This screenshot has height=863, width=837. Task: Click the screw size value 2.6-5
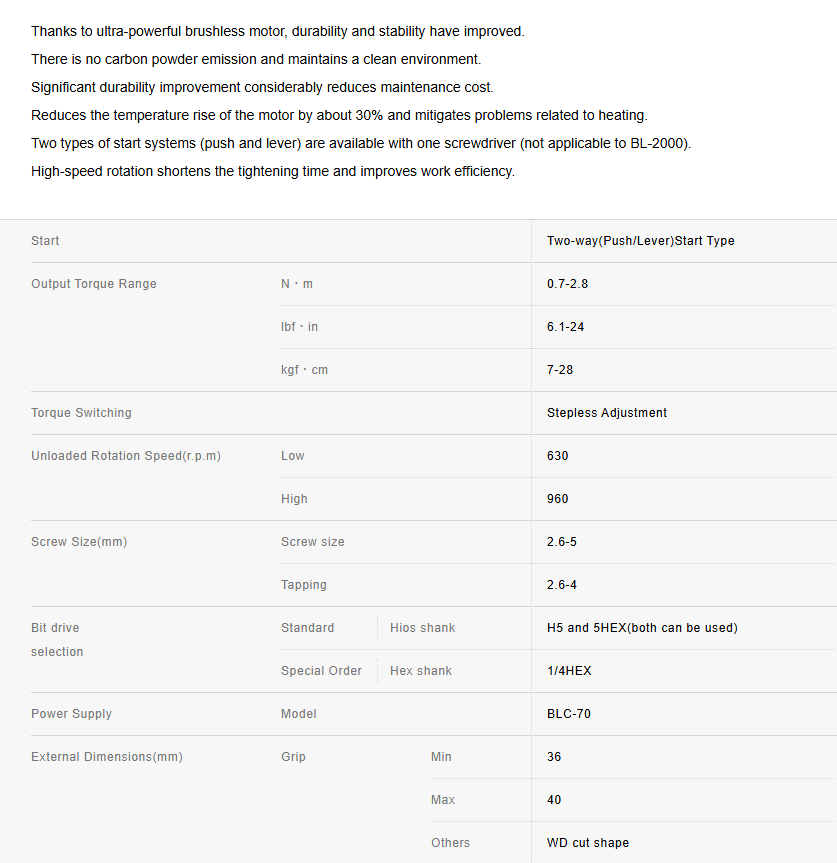[562, 542]
